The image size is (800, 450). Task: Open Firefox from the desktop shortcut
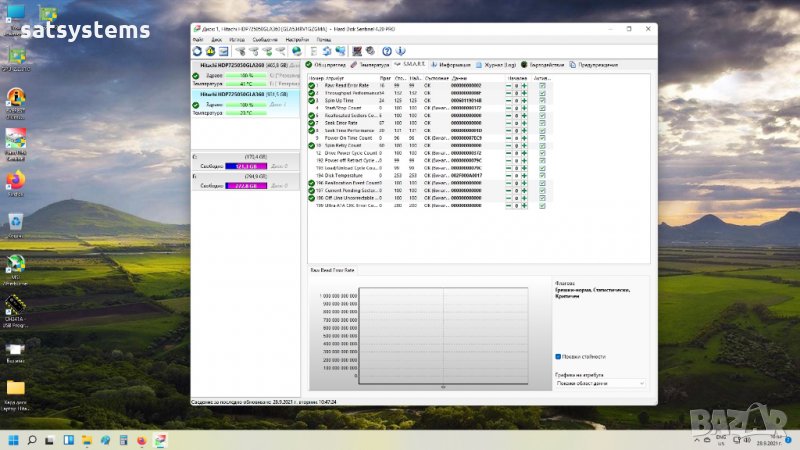coord(16,182)
